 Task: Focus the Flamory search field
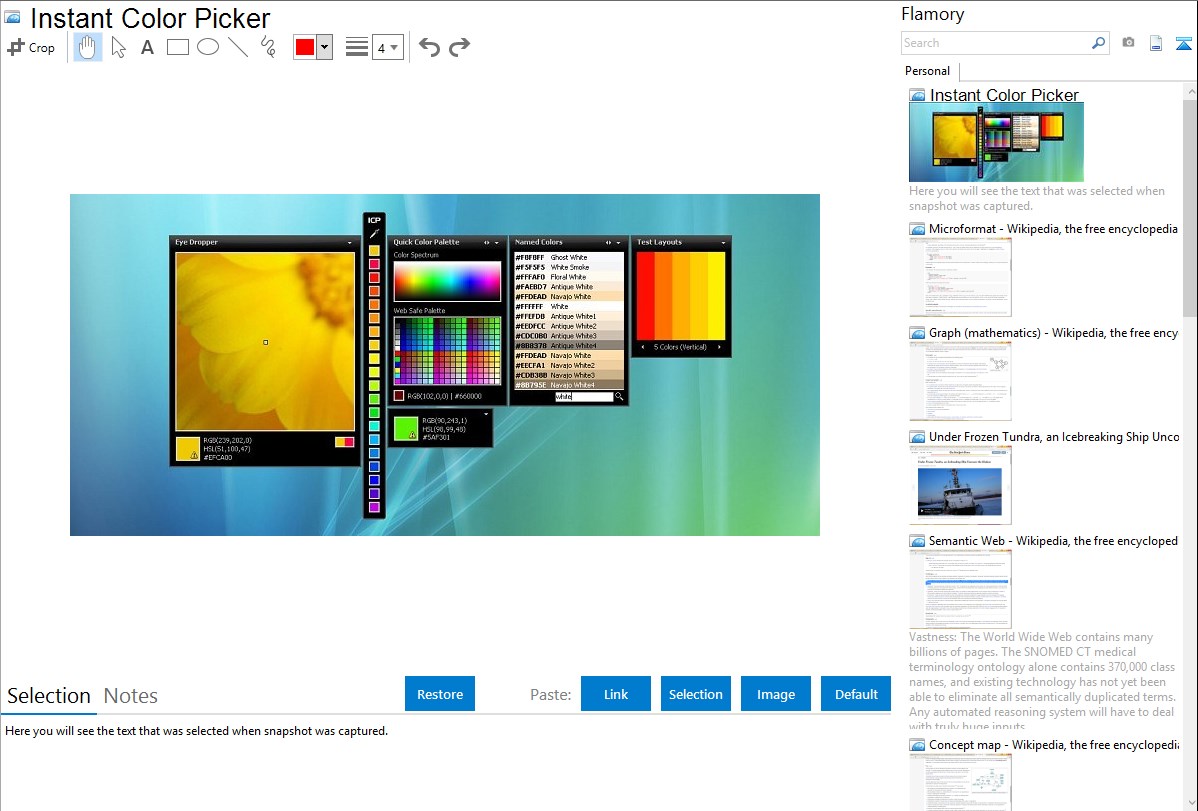(995, 43)
